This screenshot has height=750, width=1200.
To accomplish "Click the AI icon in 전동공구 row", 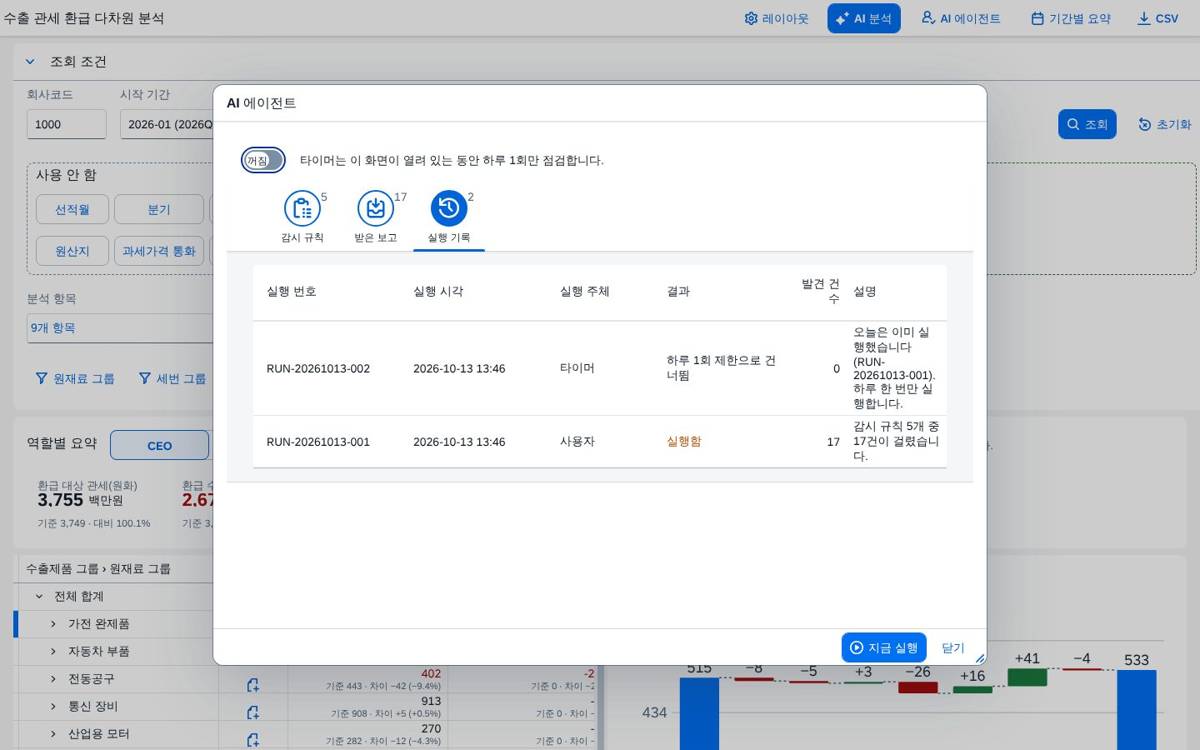I will click(253, 685).
